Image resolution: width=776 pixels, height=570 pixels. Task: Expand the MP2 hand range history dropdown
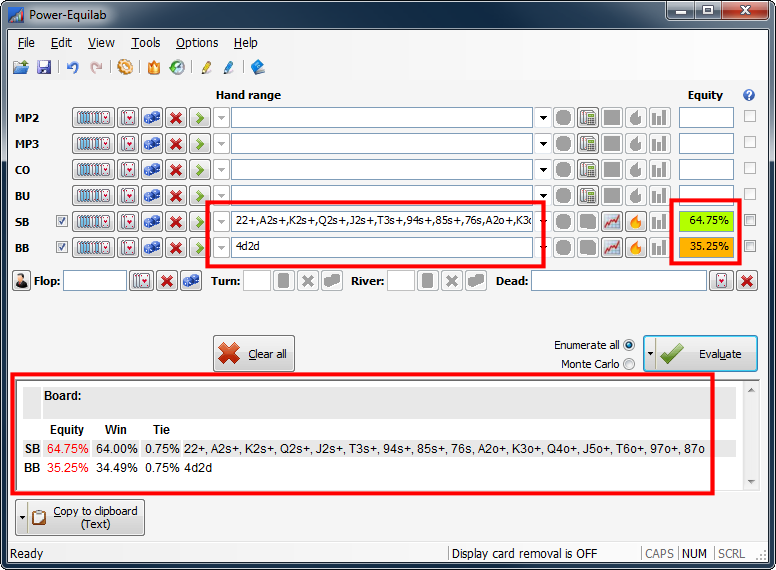(x=543, y=118)
